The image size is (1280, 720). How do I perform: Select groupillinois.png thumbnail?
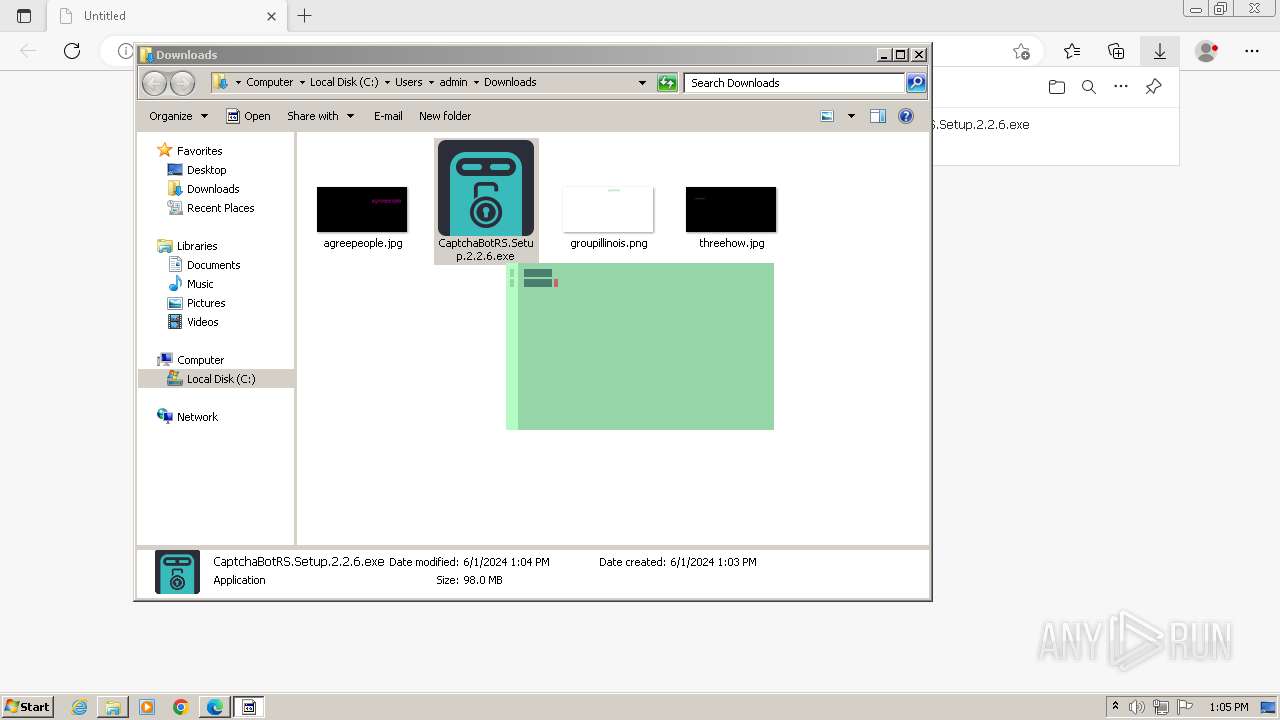click(x=608, y=209)
